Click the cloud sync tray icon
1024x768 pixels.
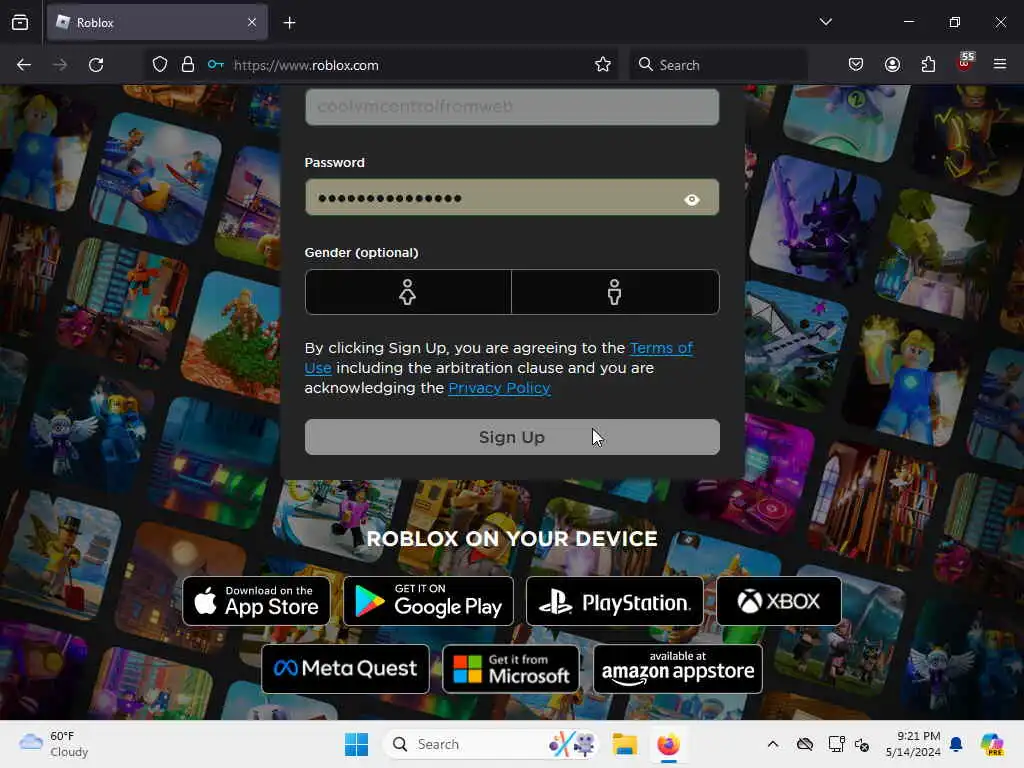pos(805,744)
